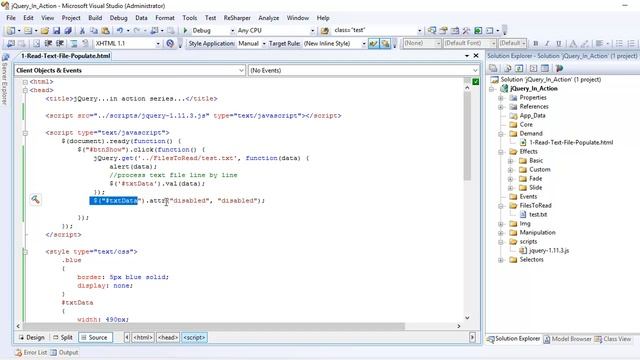The image size is (640, 360).
Task: Expand the Manipulation folder
Action: (x=501, y=233)
